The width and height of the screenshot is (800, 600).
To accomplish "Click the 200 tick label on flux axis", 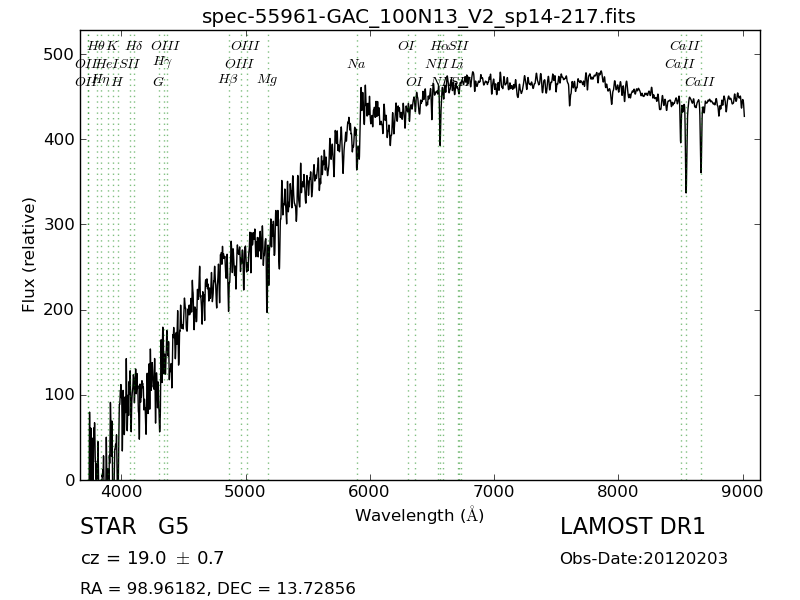I will (x=59, y=310).
